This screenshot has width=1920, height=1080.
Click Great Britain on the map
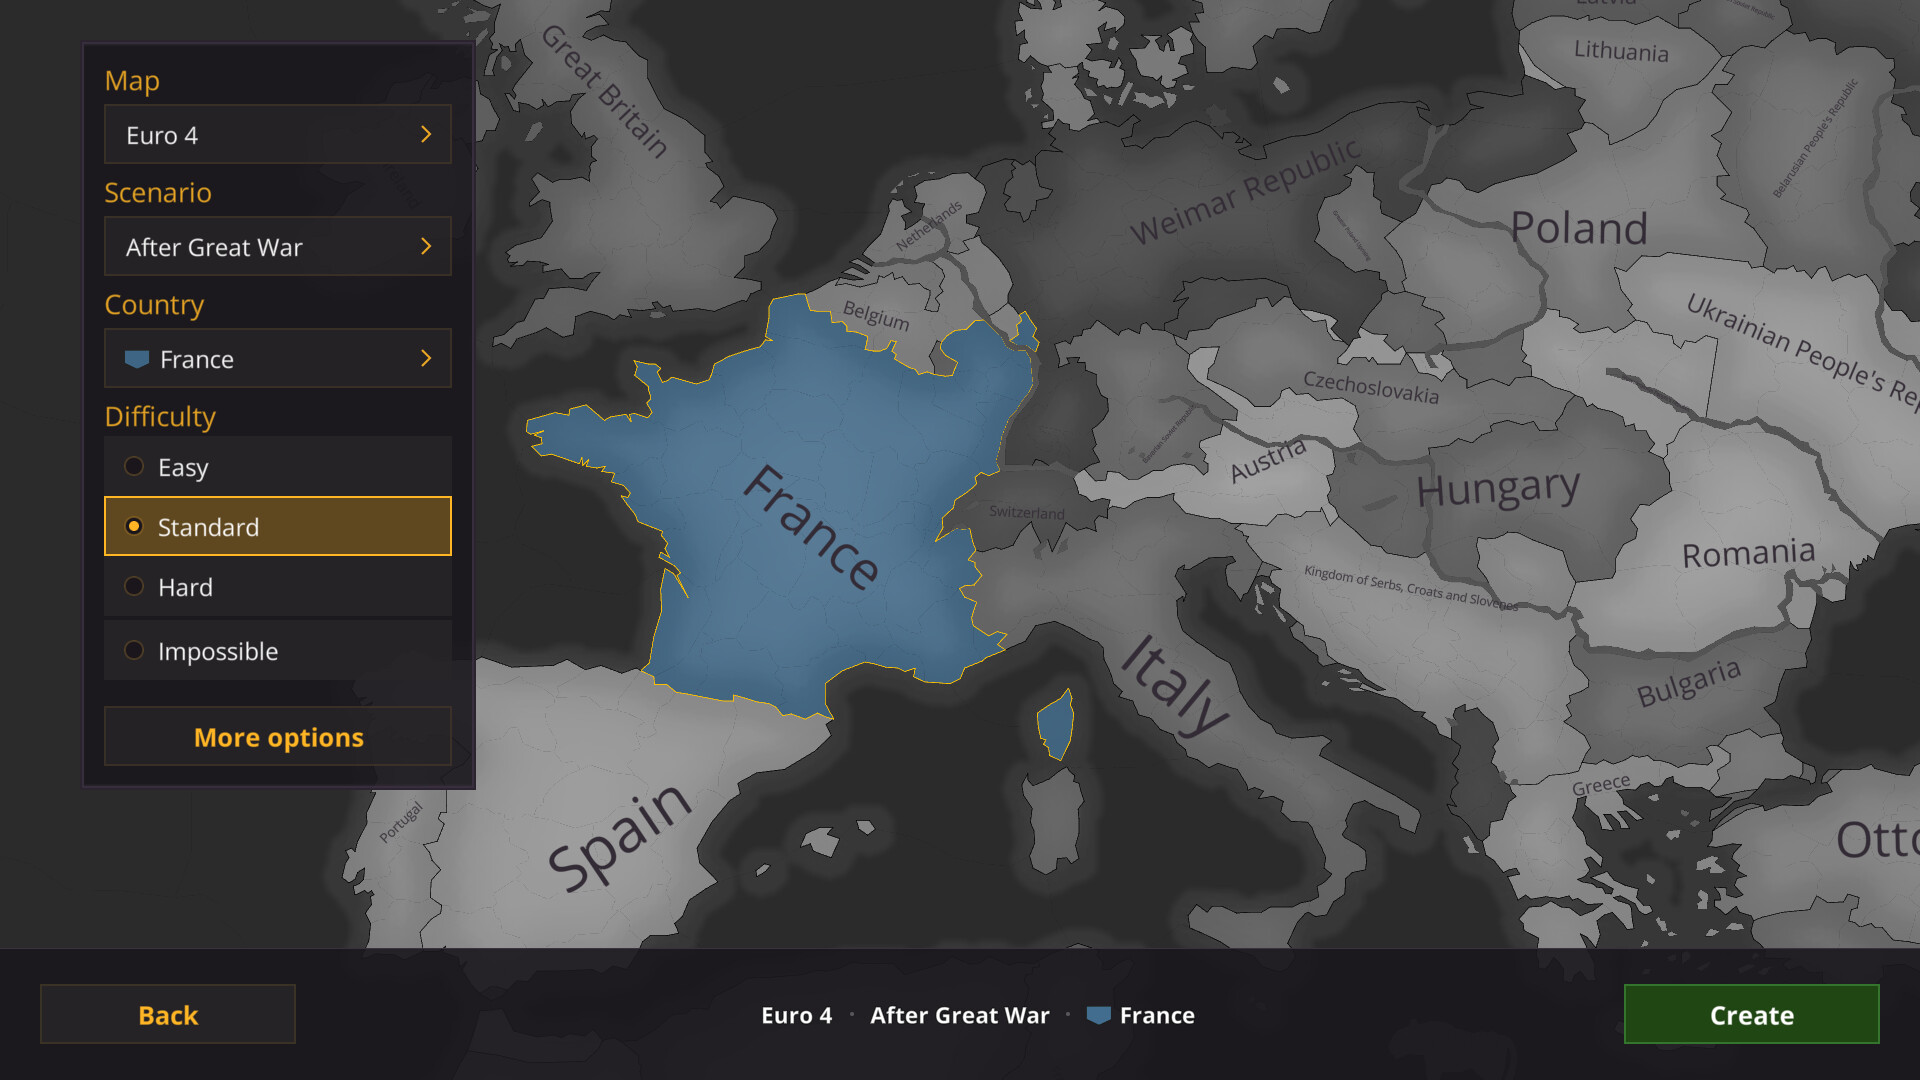click(x=604, y=93)
